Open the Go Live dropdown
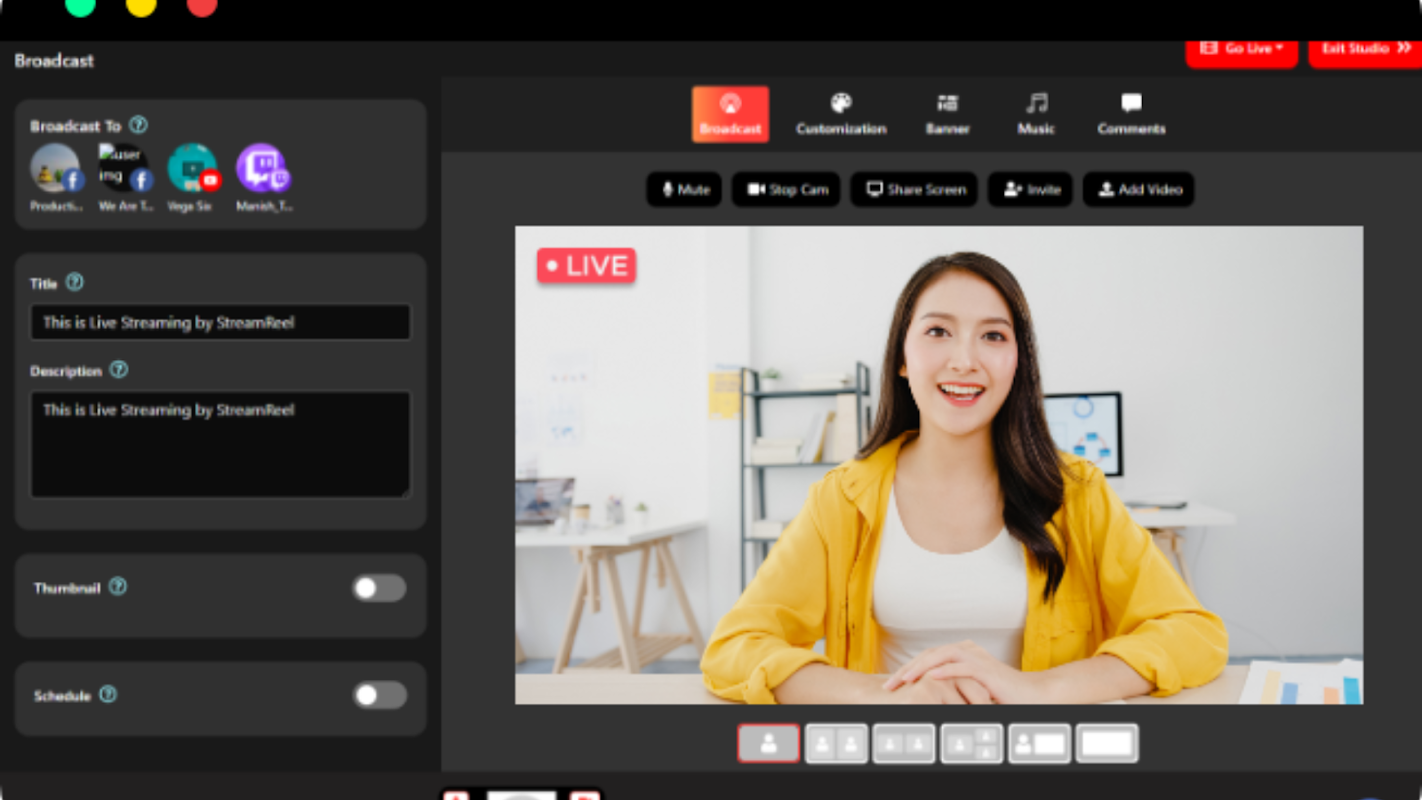Viewport: 1422px width, 800px height. point(1242,49)
